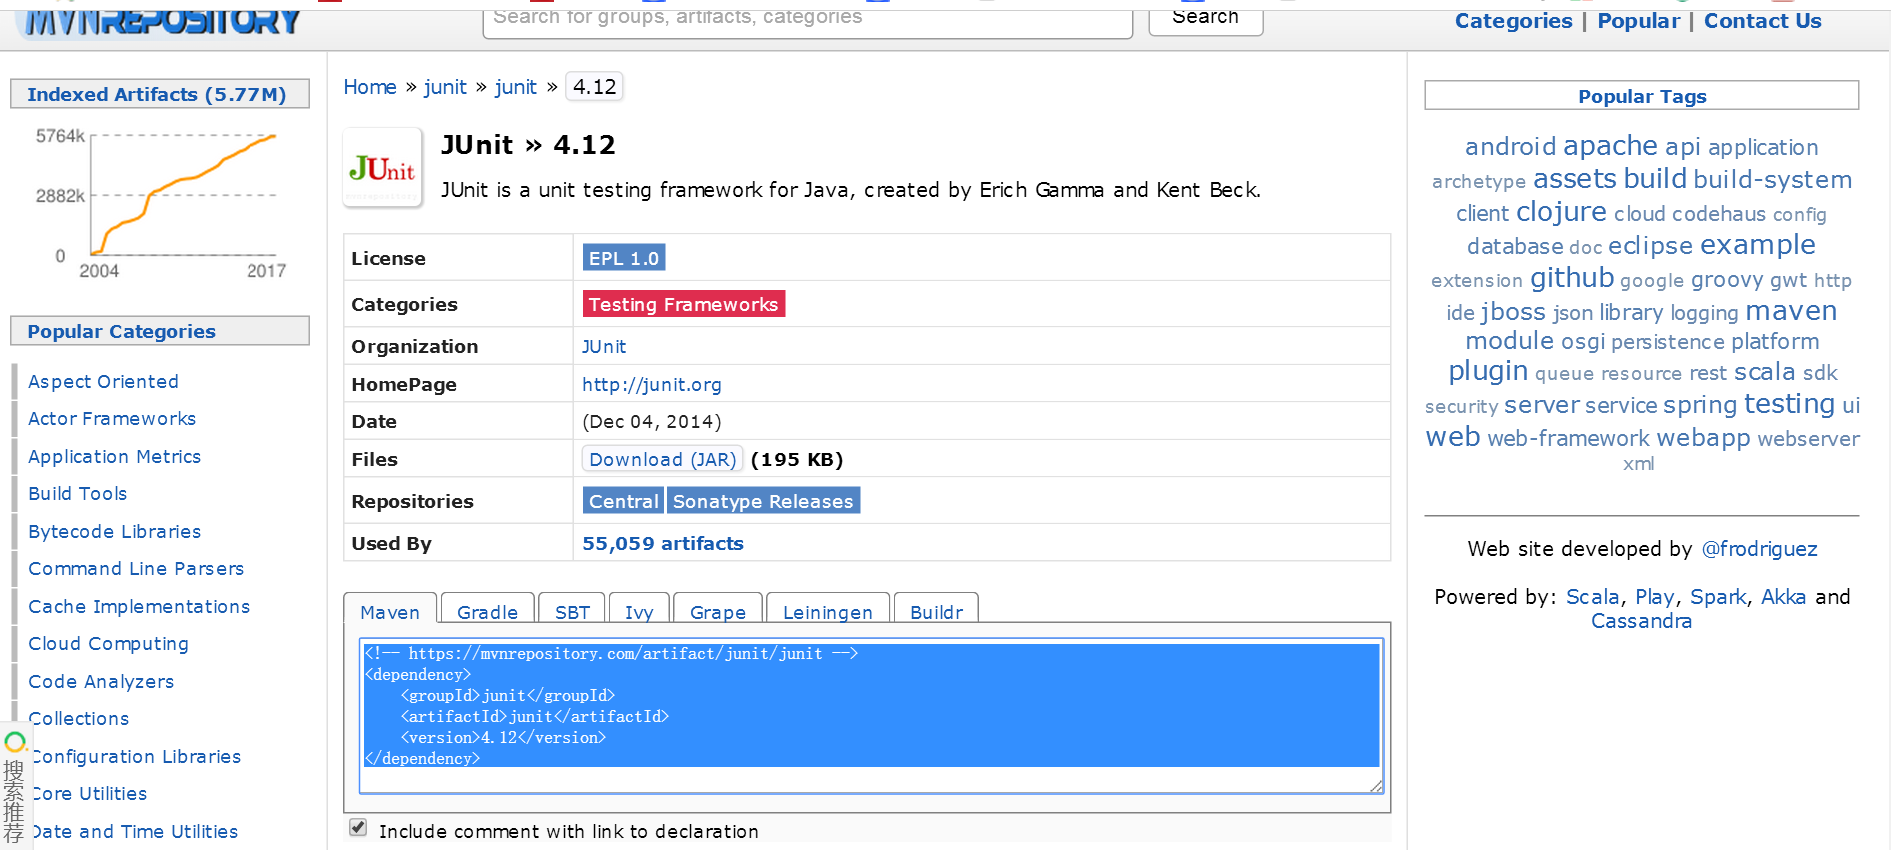Open Date and Time Utilities category
This screenshot has height=850, width=1891.
[x=133, y=831]
